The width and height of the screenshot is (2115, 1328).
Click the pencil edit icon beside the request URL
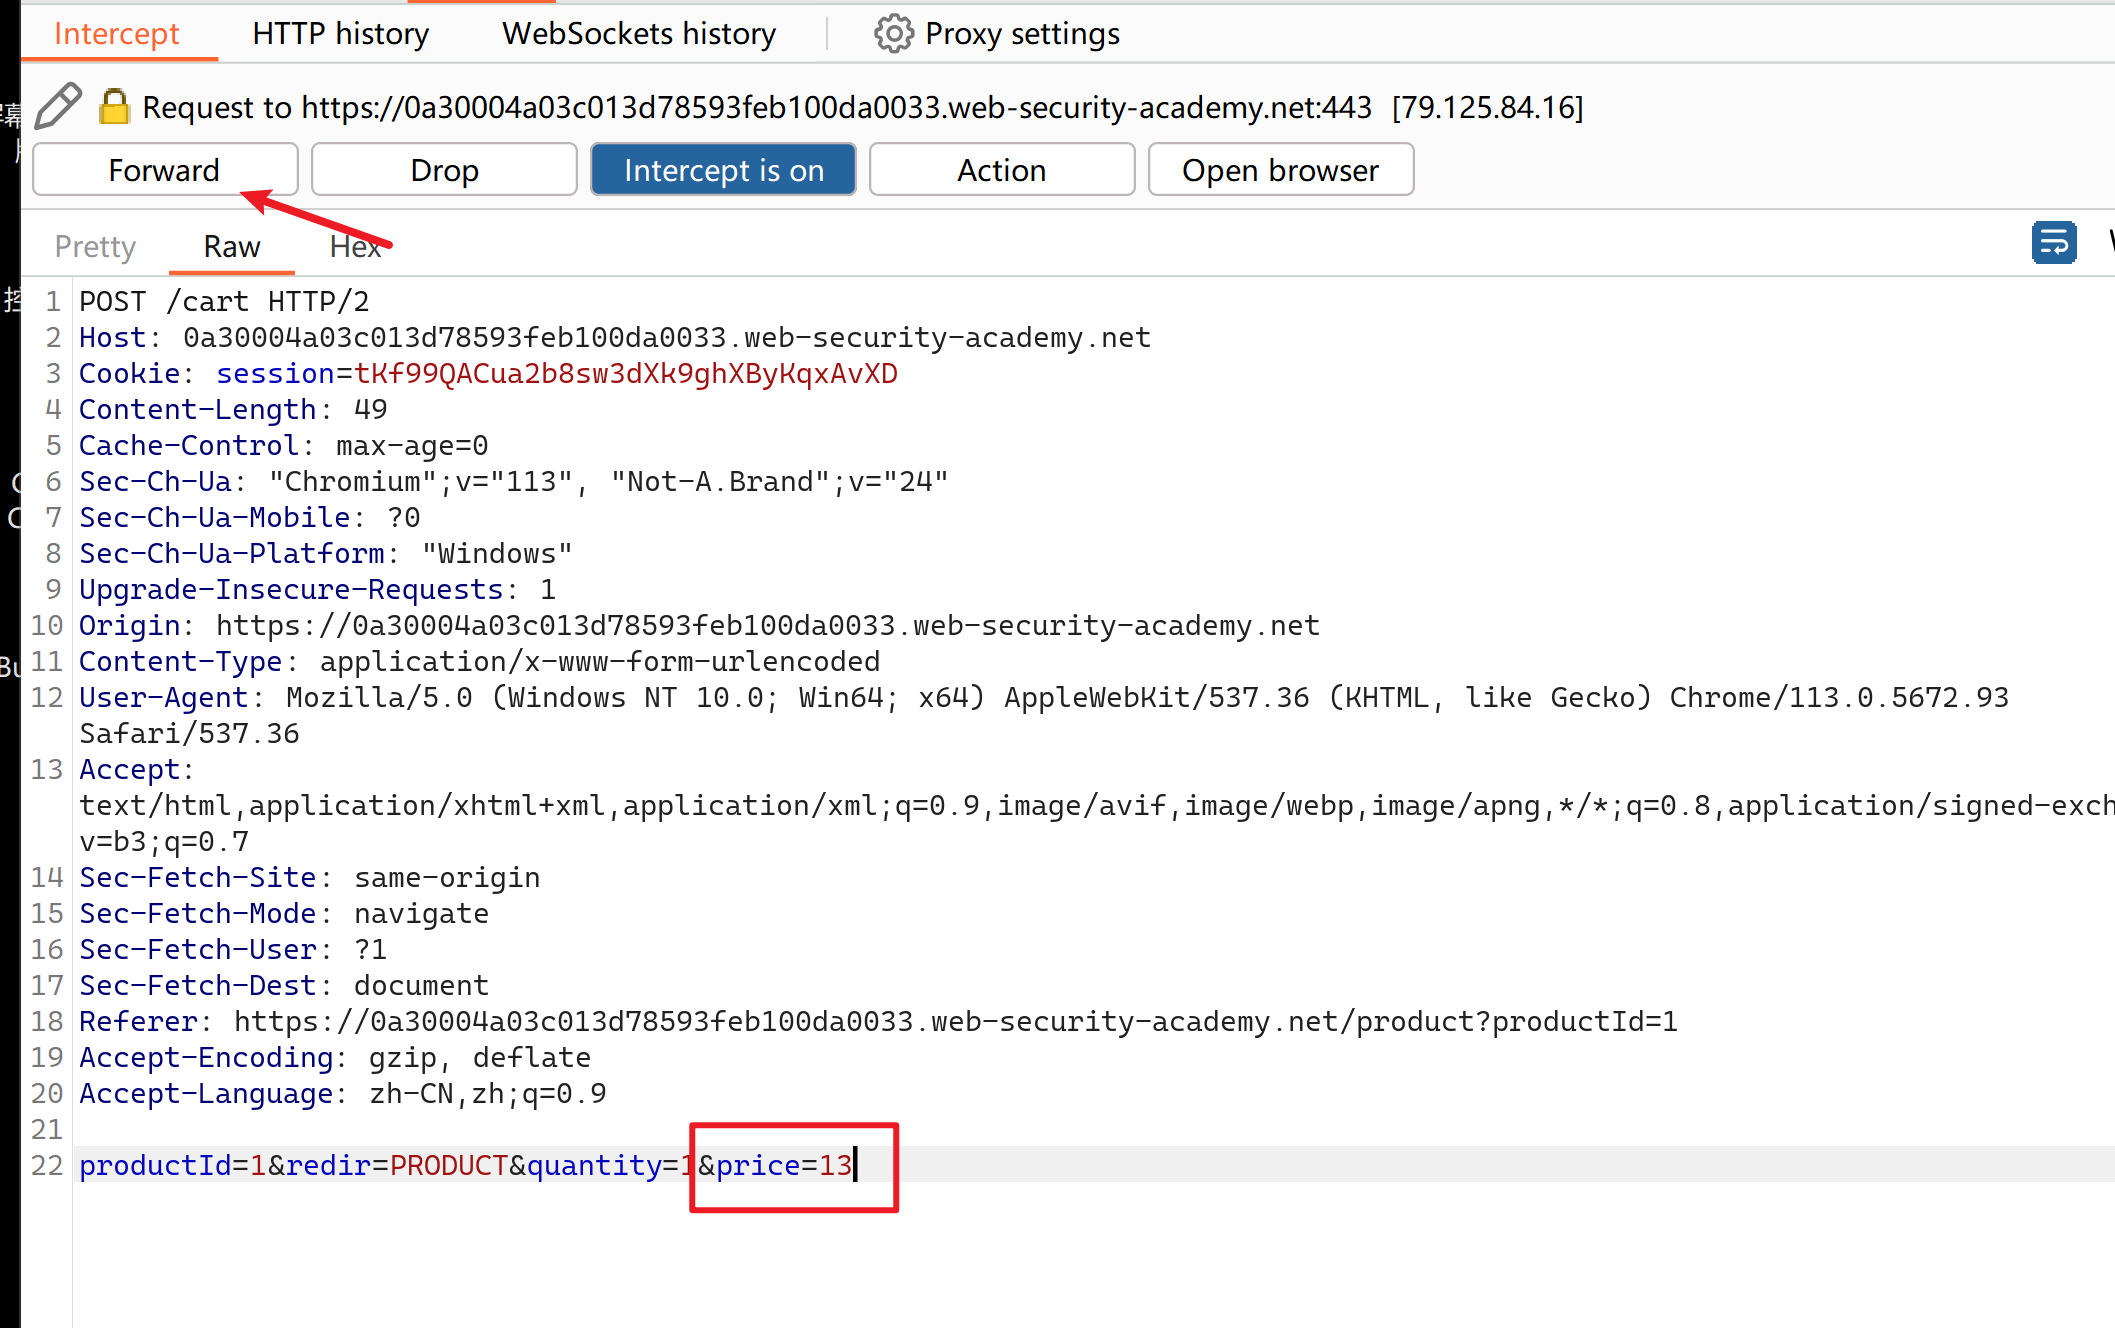pos(58,106)
